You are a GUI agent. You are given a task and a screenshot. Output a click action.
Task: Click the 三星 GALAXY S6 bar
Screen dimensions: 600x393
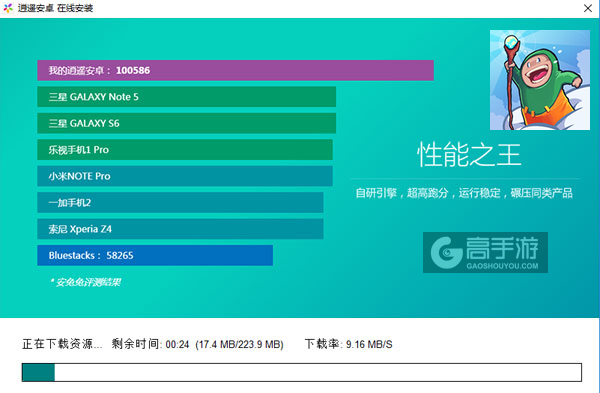[x=186, y=123]
